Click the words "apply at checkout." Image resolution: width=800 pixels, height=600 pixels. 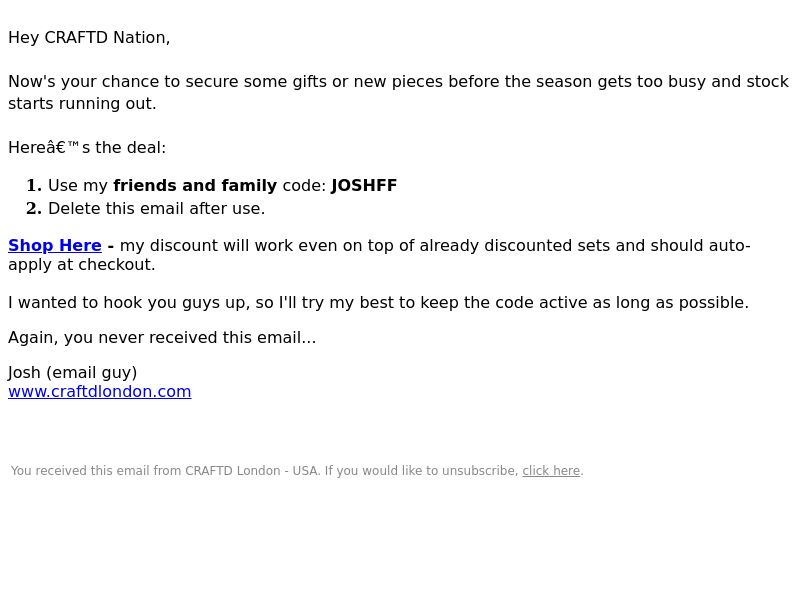click(x=82, y=265)
